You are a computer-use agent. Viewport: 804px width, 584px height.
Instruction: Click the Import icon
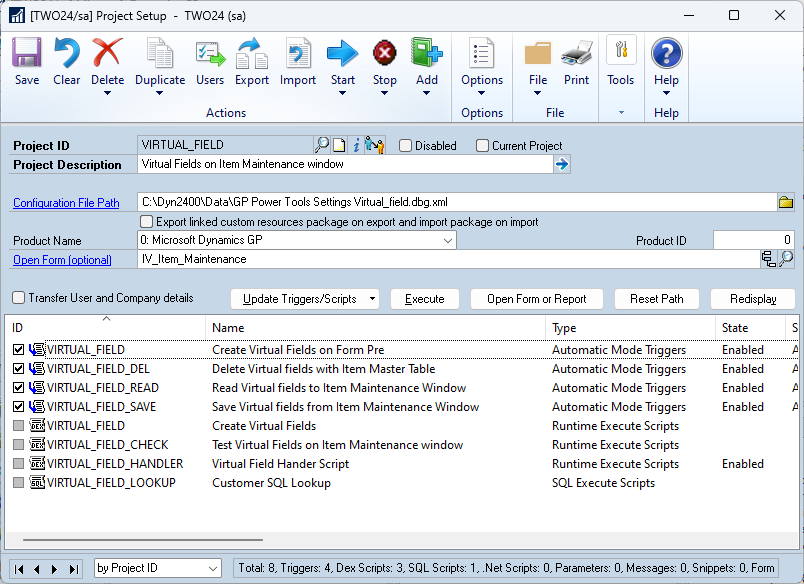[298, 53]
